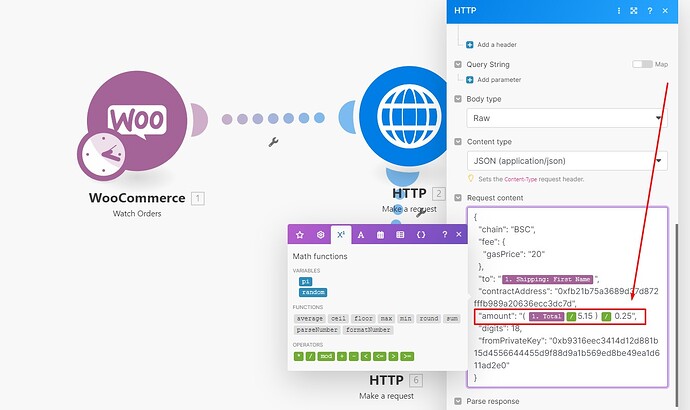Close the Math functions panel
The width and height of the screenshot is (690, 410).
tap(459, 234)
